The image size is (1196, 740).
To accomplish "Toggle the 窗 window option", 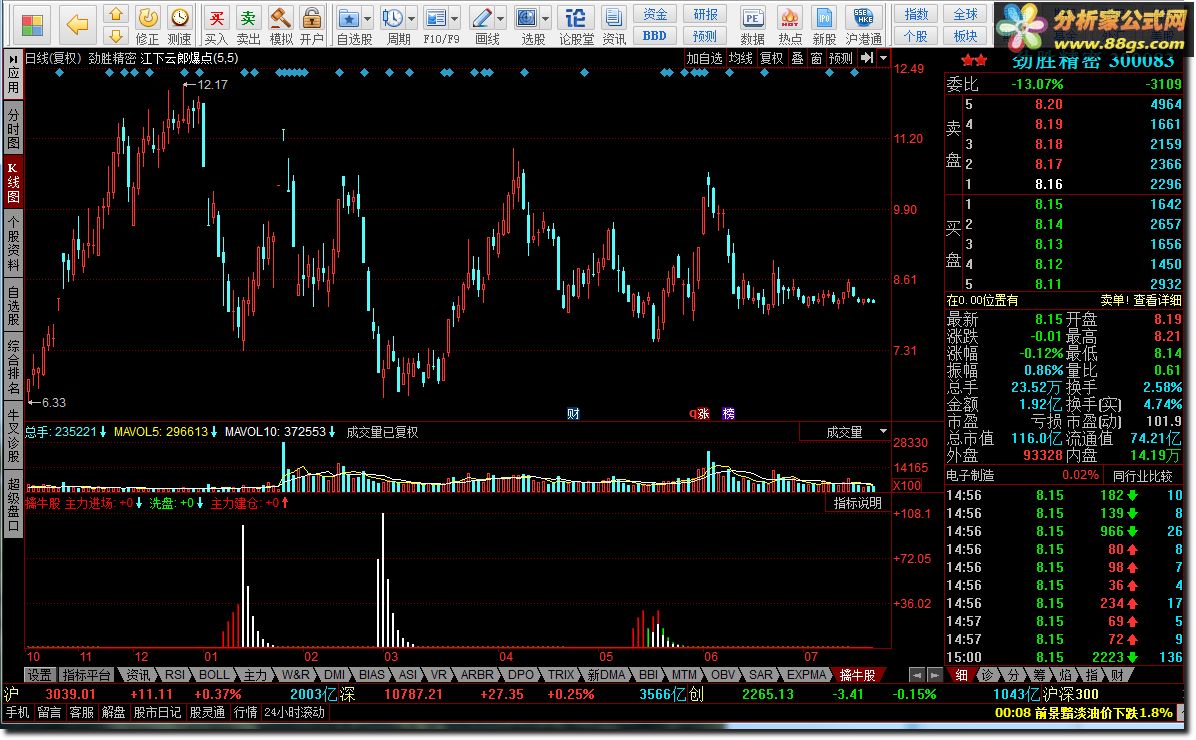I will coord(816,58).
